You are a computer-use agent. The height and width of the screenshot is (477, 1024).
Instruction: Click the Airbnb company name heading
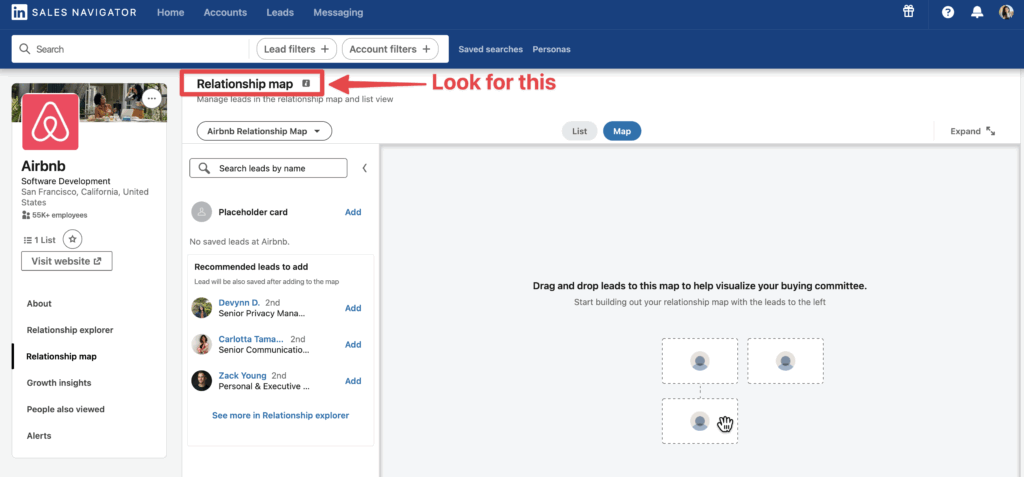44,165
